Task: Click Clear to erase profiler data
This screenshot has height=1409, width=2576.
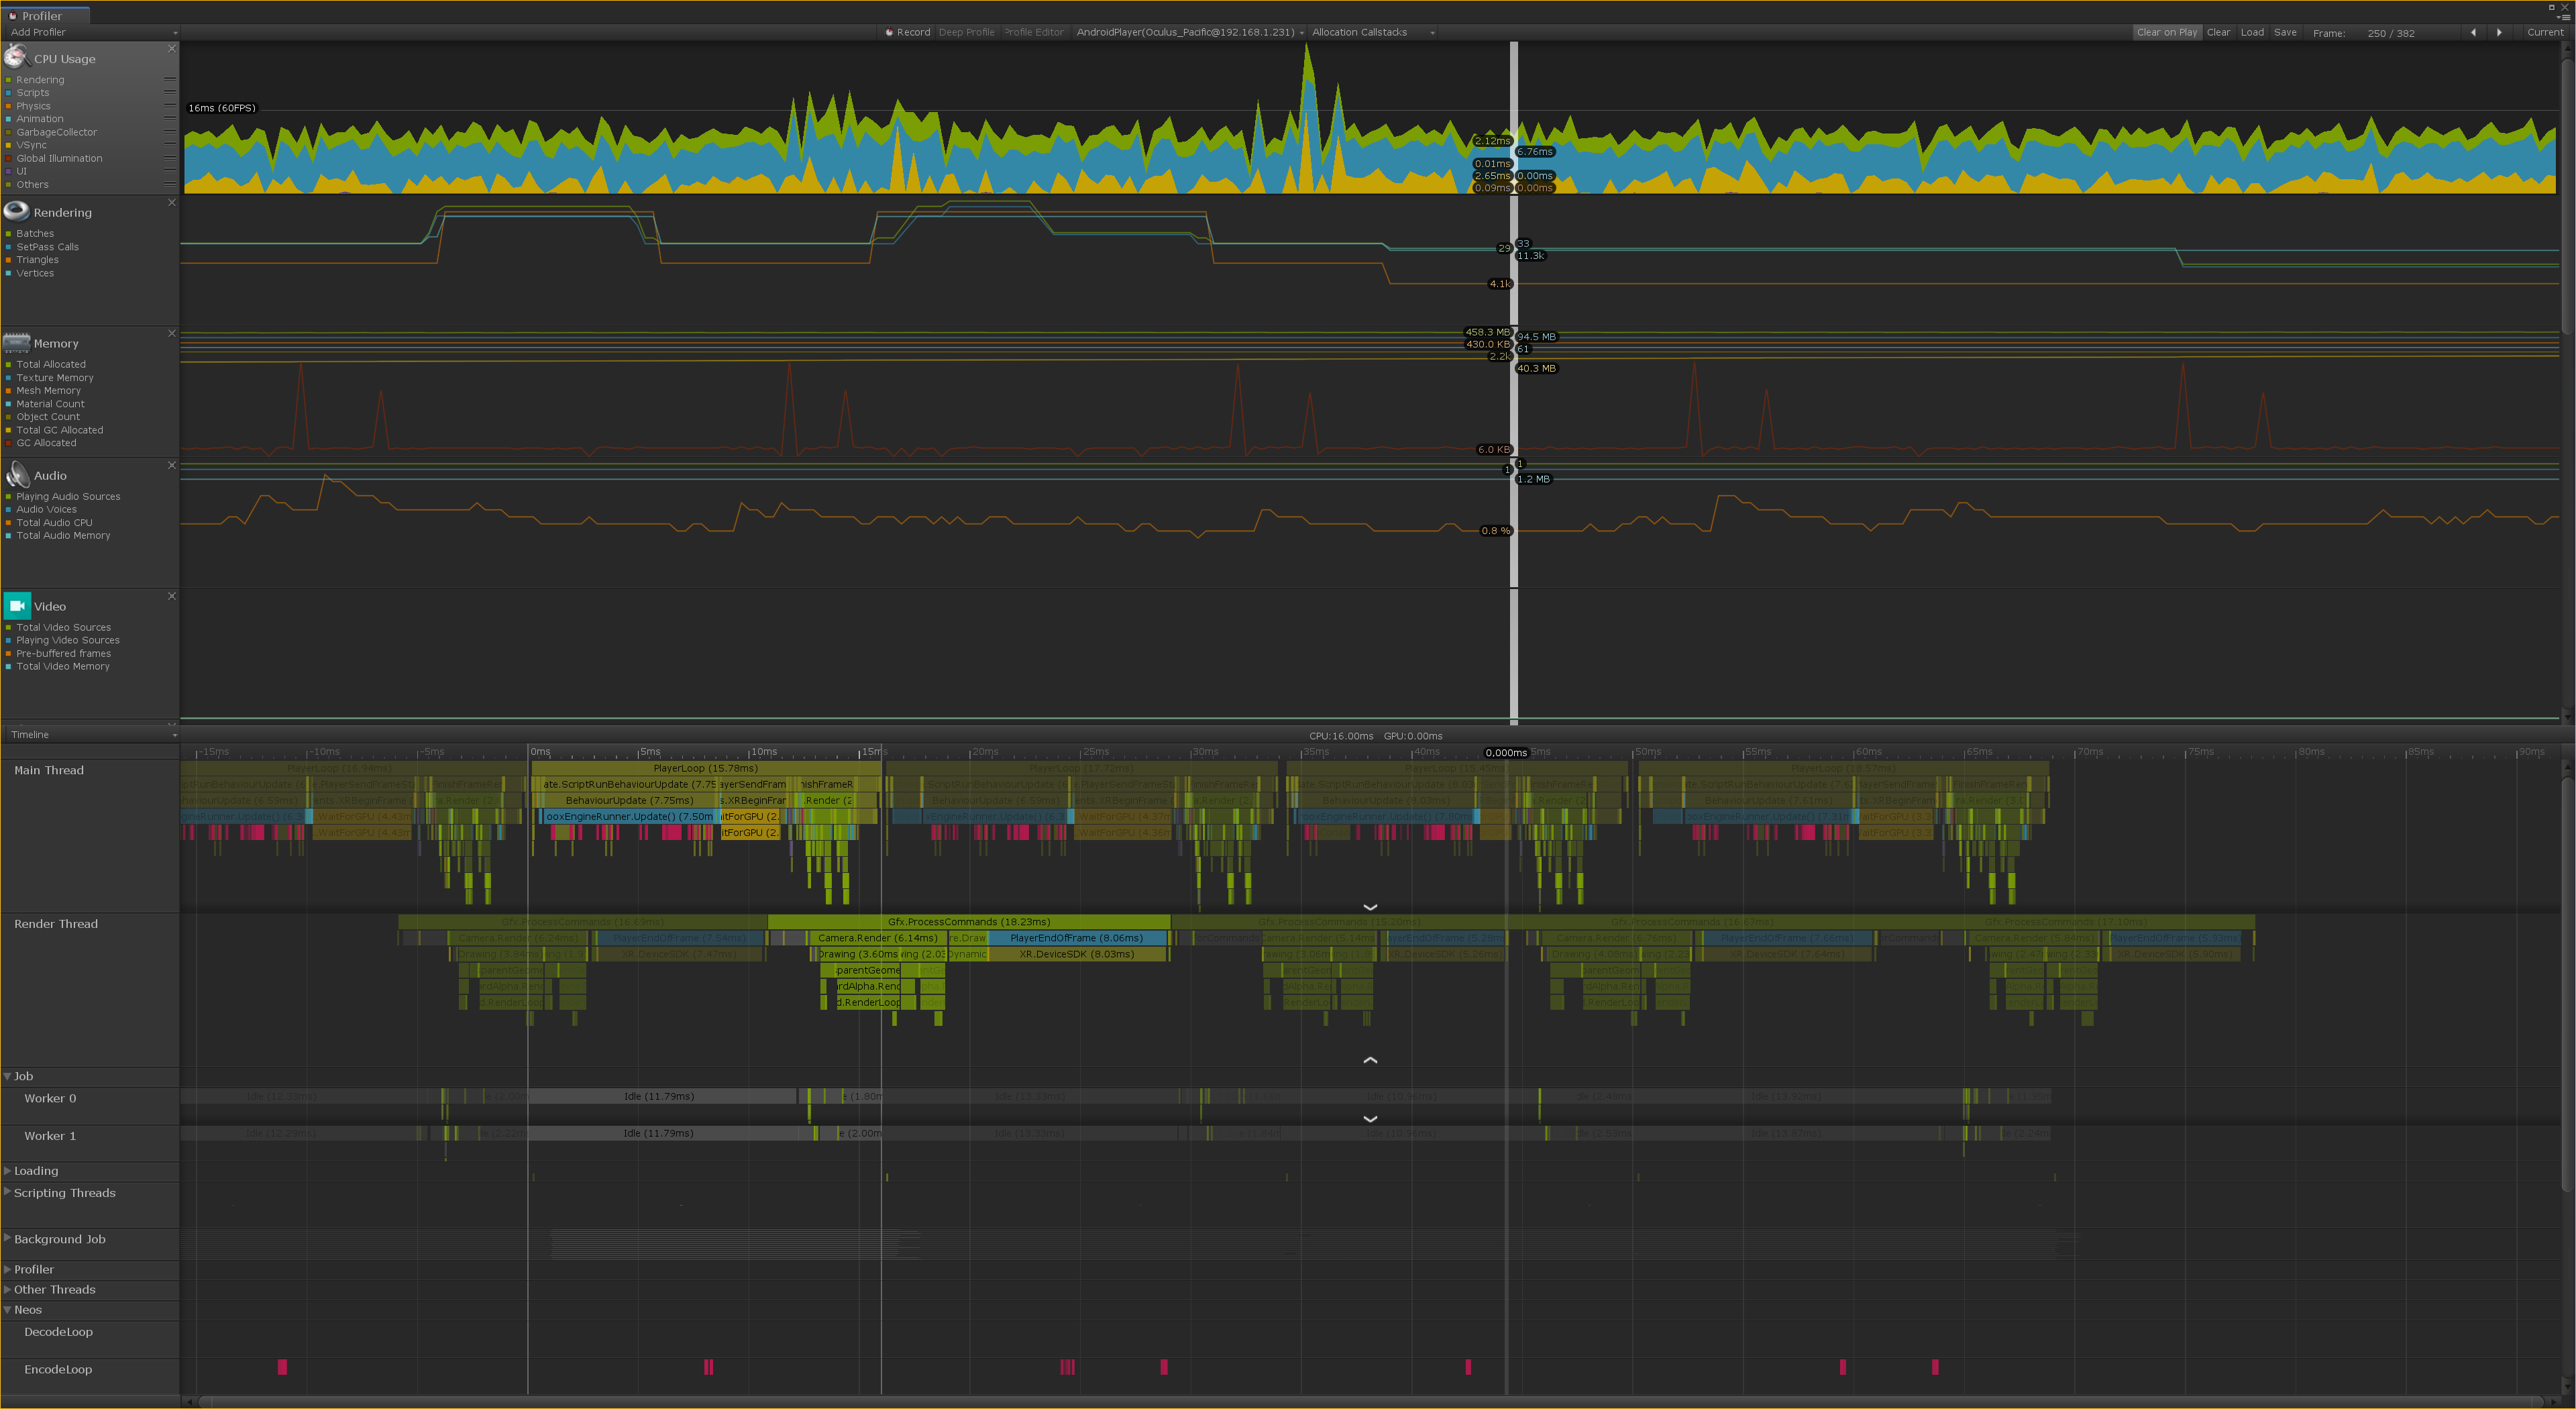Action: point(2218,32)
